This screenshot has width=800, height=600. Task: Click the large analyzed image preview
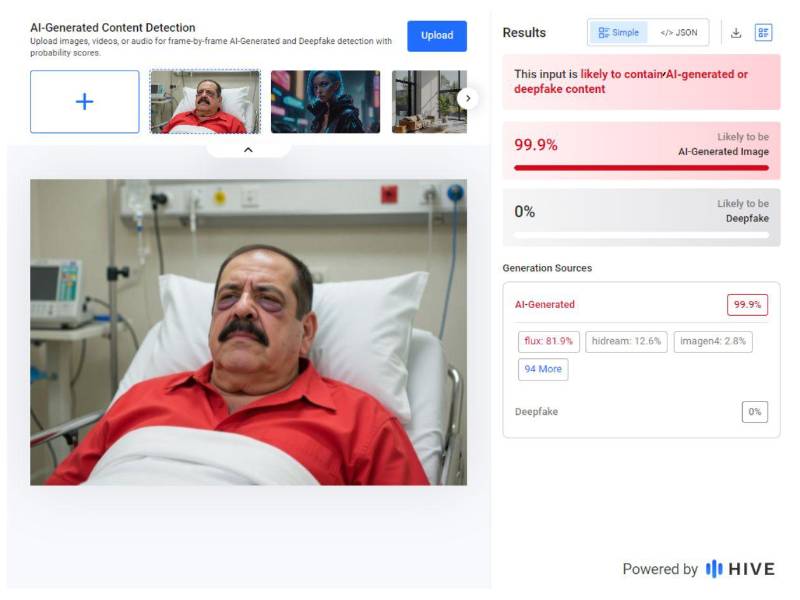(x=248, y=332)
